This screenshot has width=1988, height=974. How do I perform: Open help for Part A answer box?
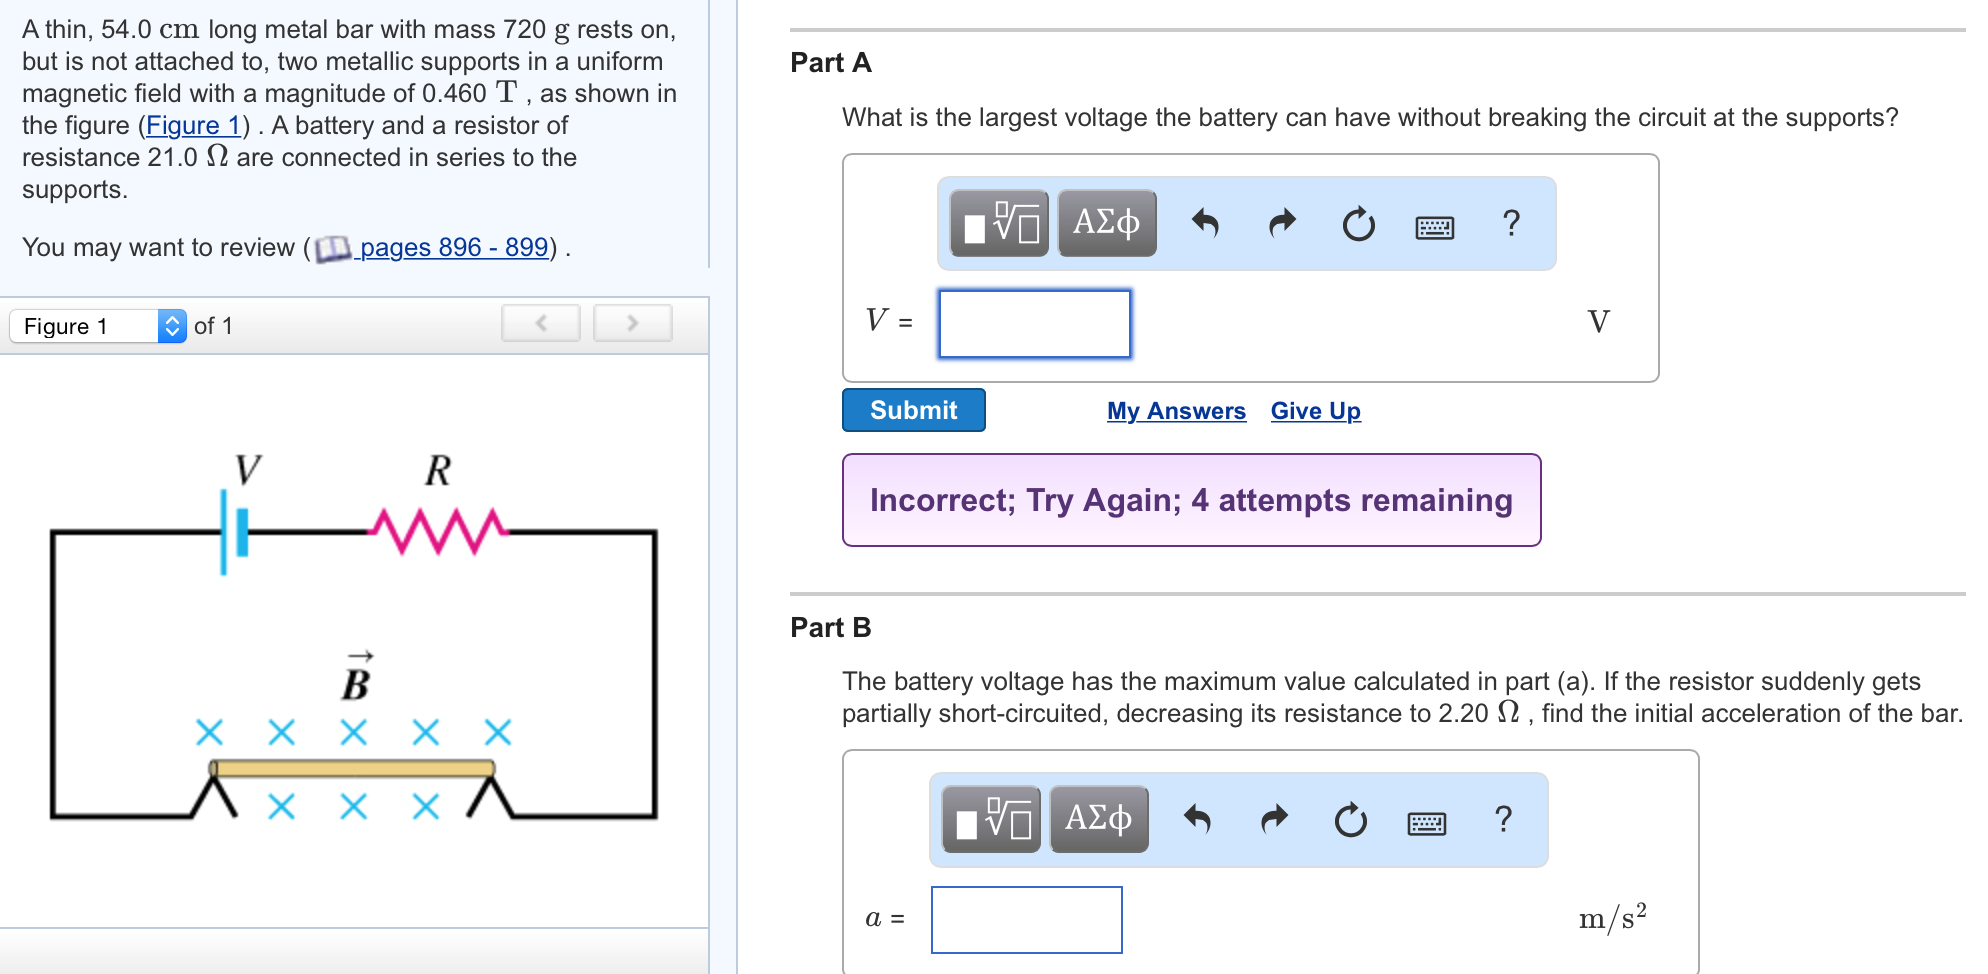[x=1511, y=223]
